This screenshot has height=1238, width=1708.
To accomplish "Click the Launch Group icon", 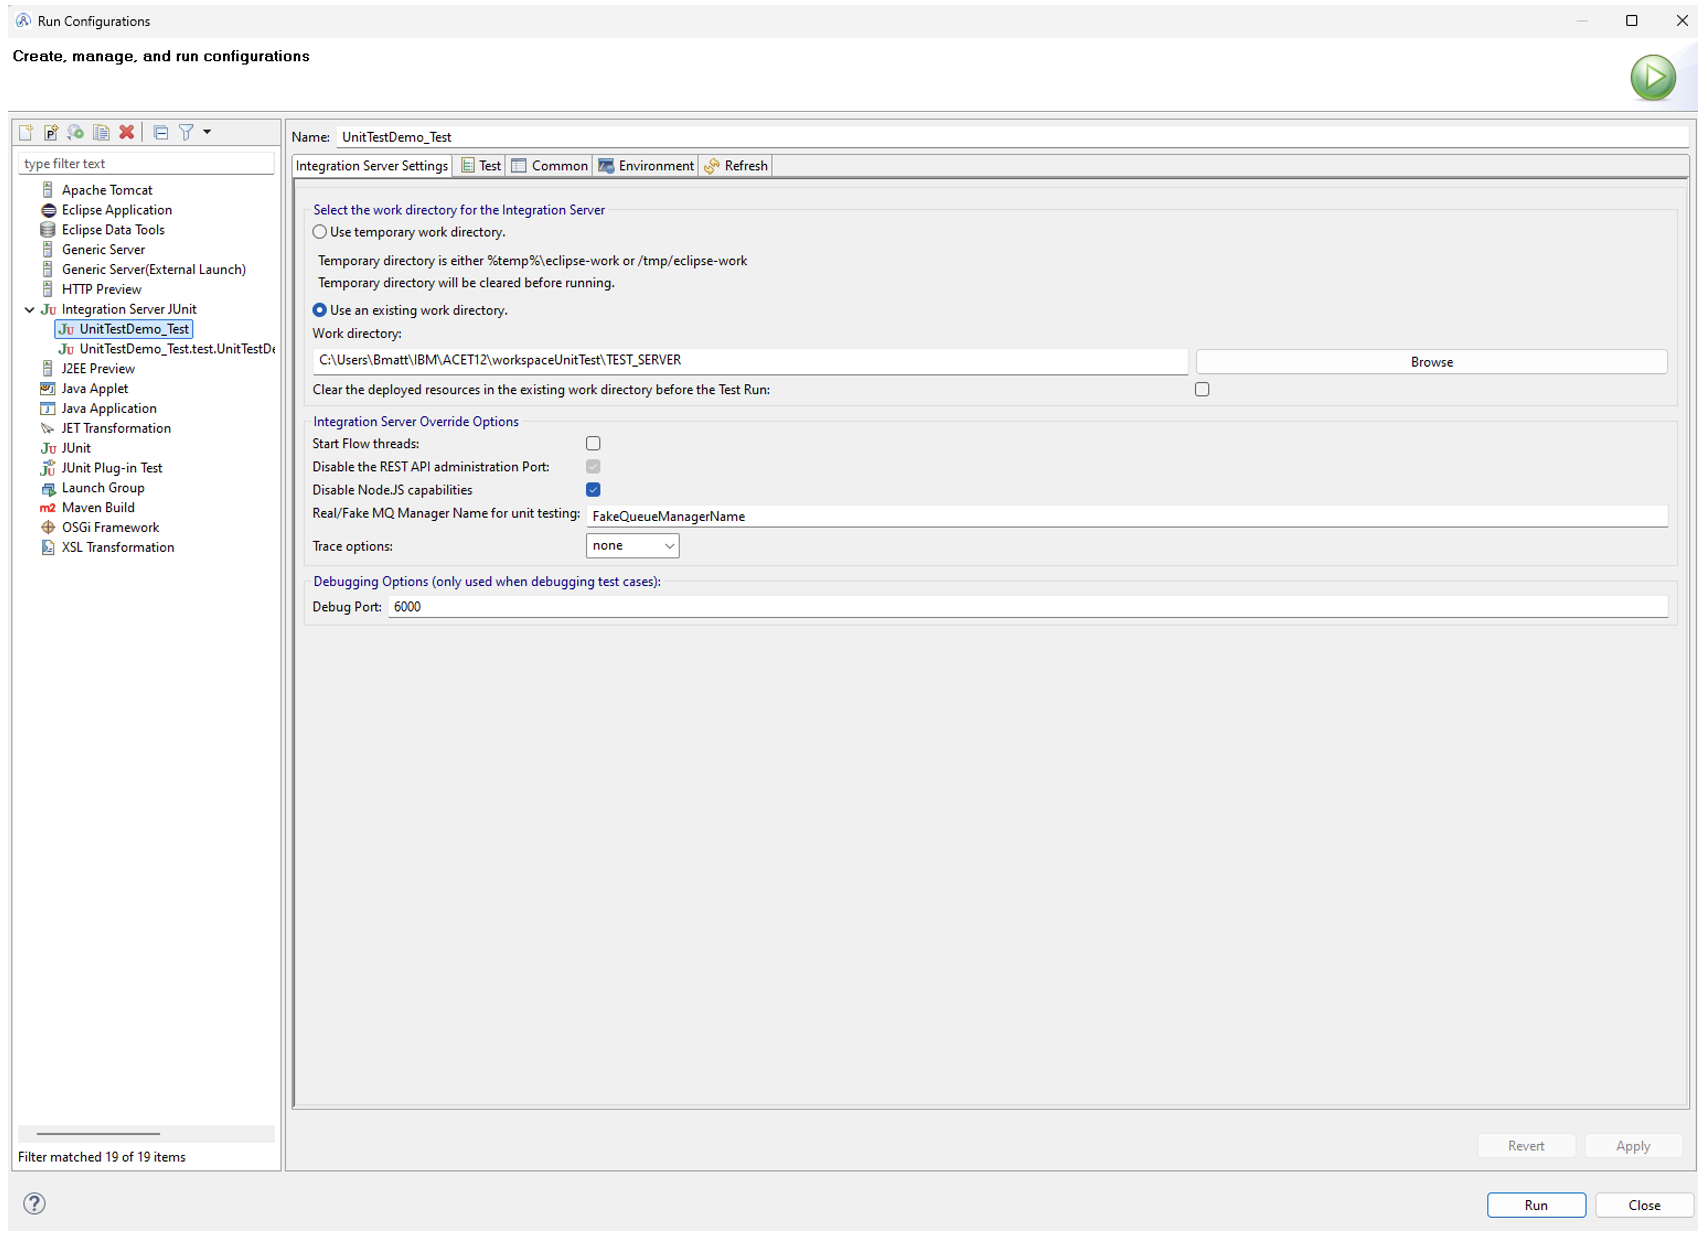I will [48, 488].
